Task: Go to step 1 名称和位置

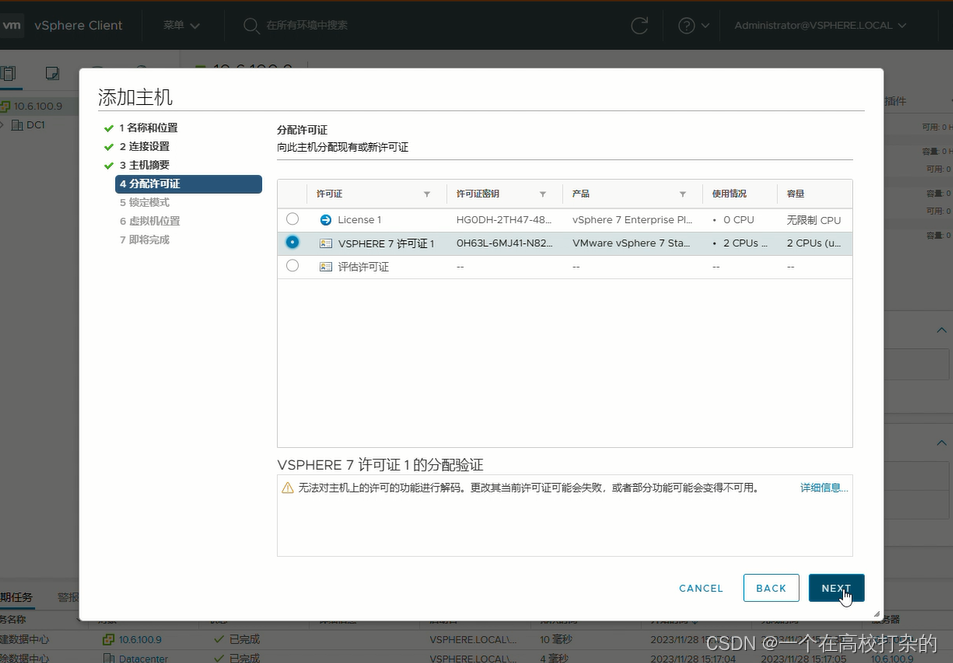Action: point(148,128)
